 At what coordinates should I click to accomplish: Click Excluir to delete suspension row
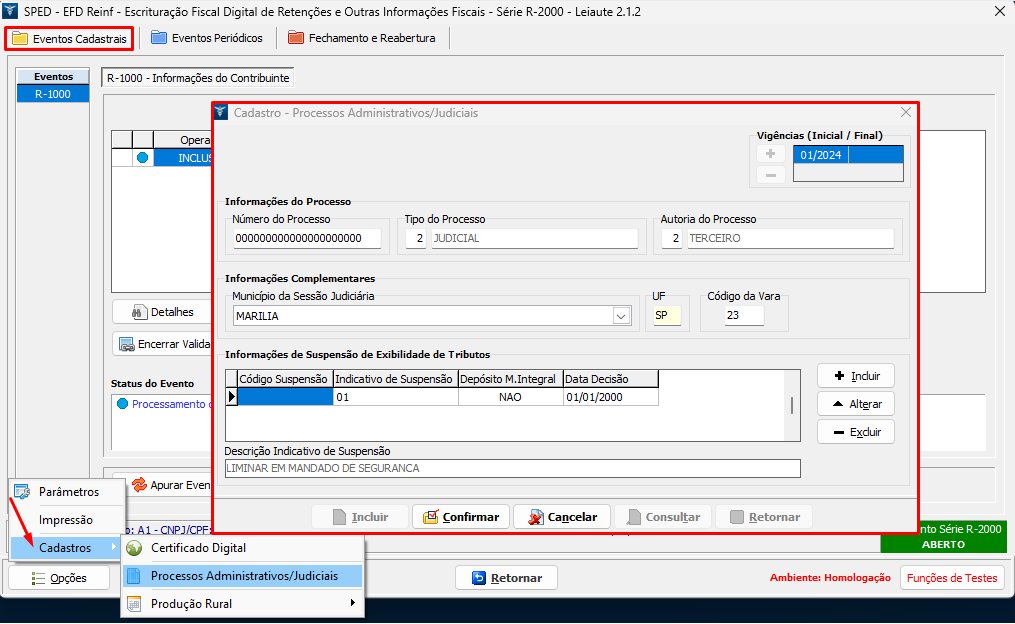click(855, 432)
